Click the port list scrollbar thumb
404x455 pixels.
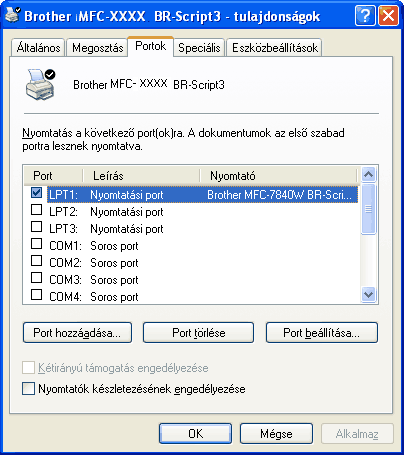click(369, 209)
